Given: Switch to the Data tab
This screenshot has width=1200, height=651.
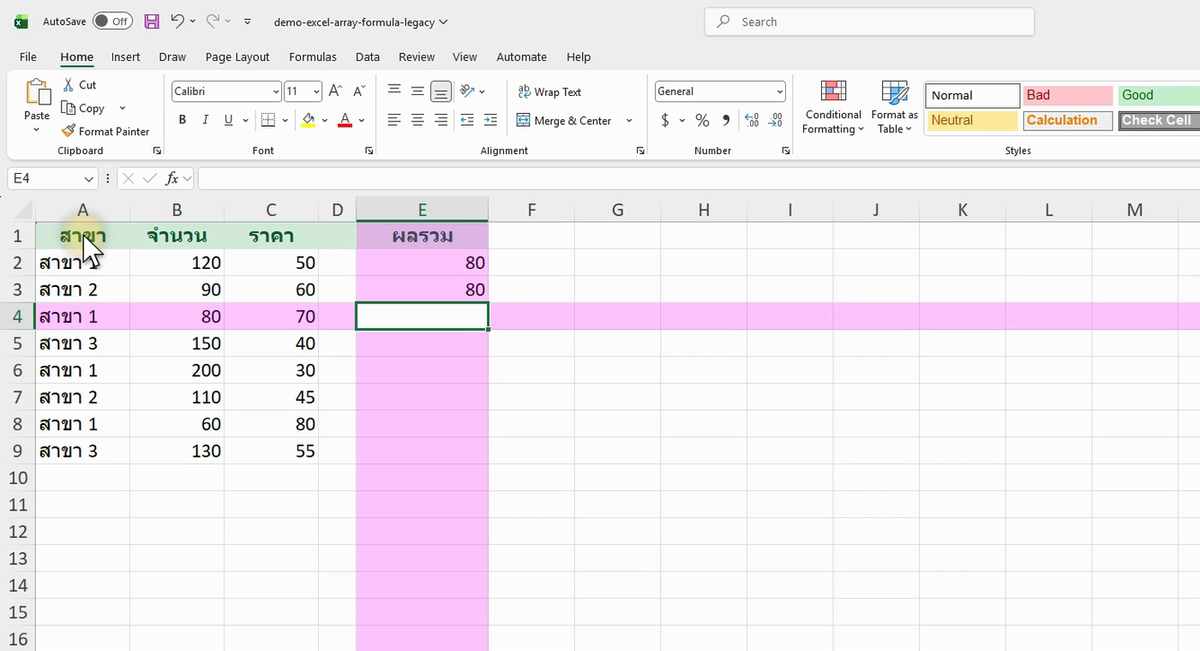Looking at the screenshot, I should tap(367, 57).
